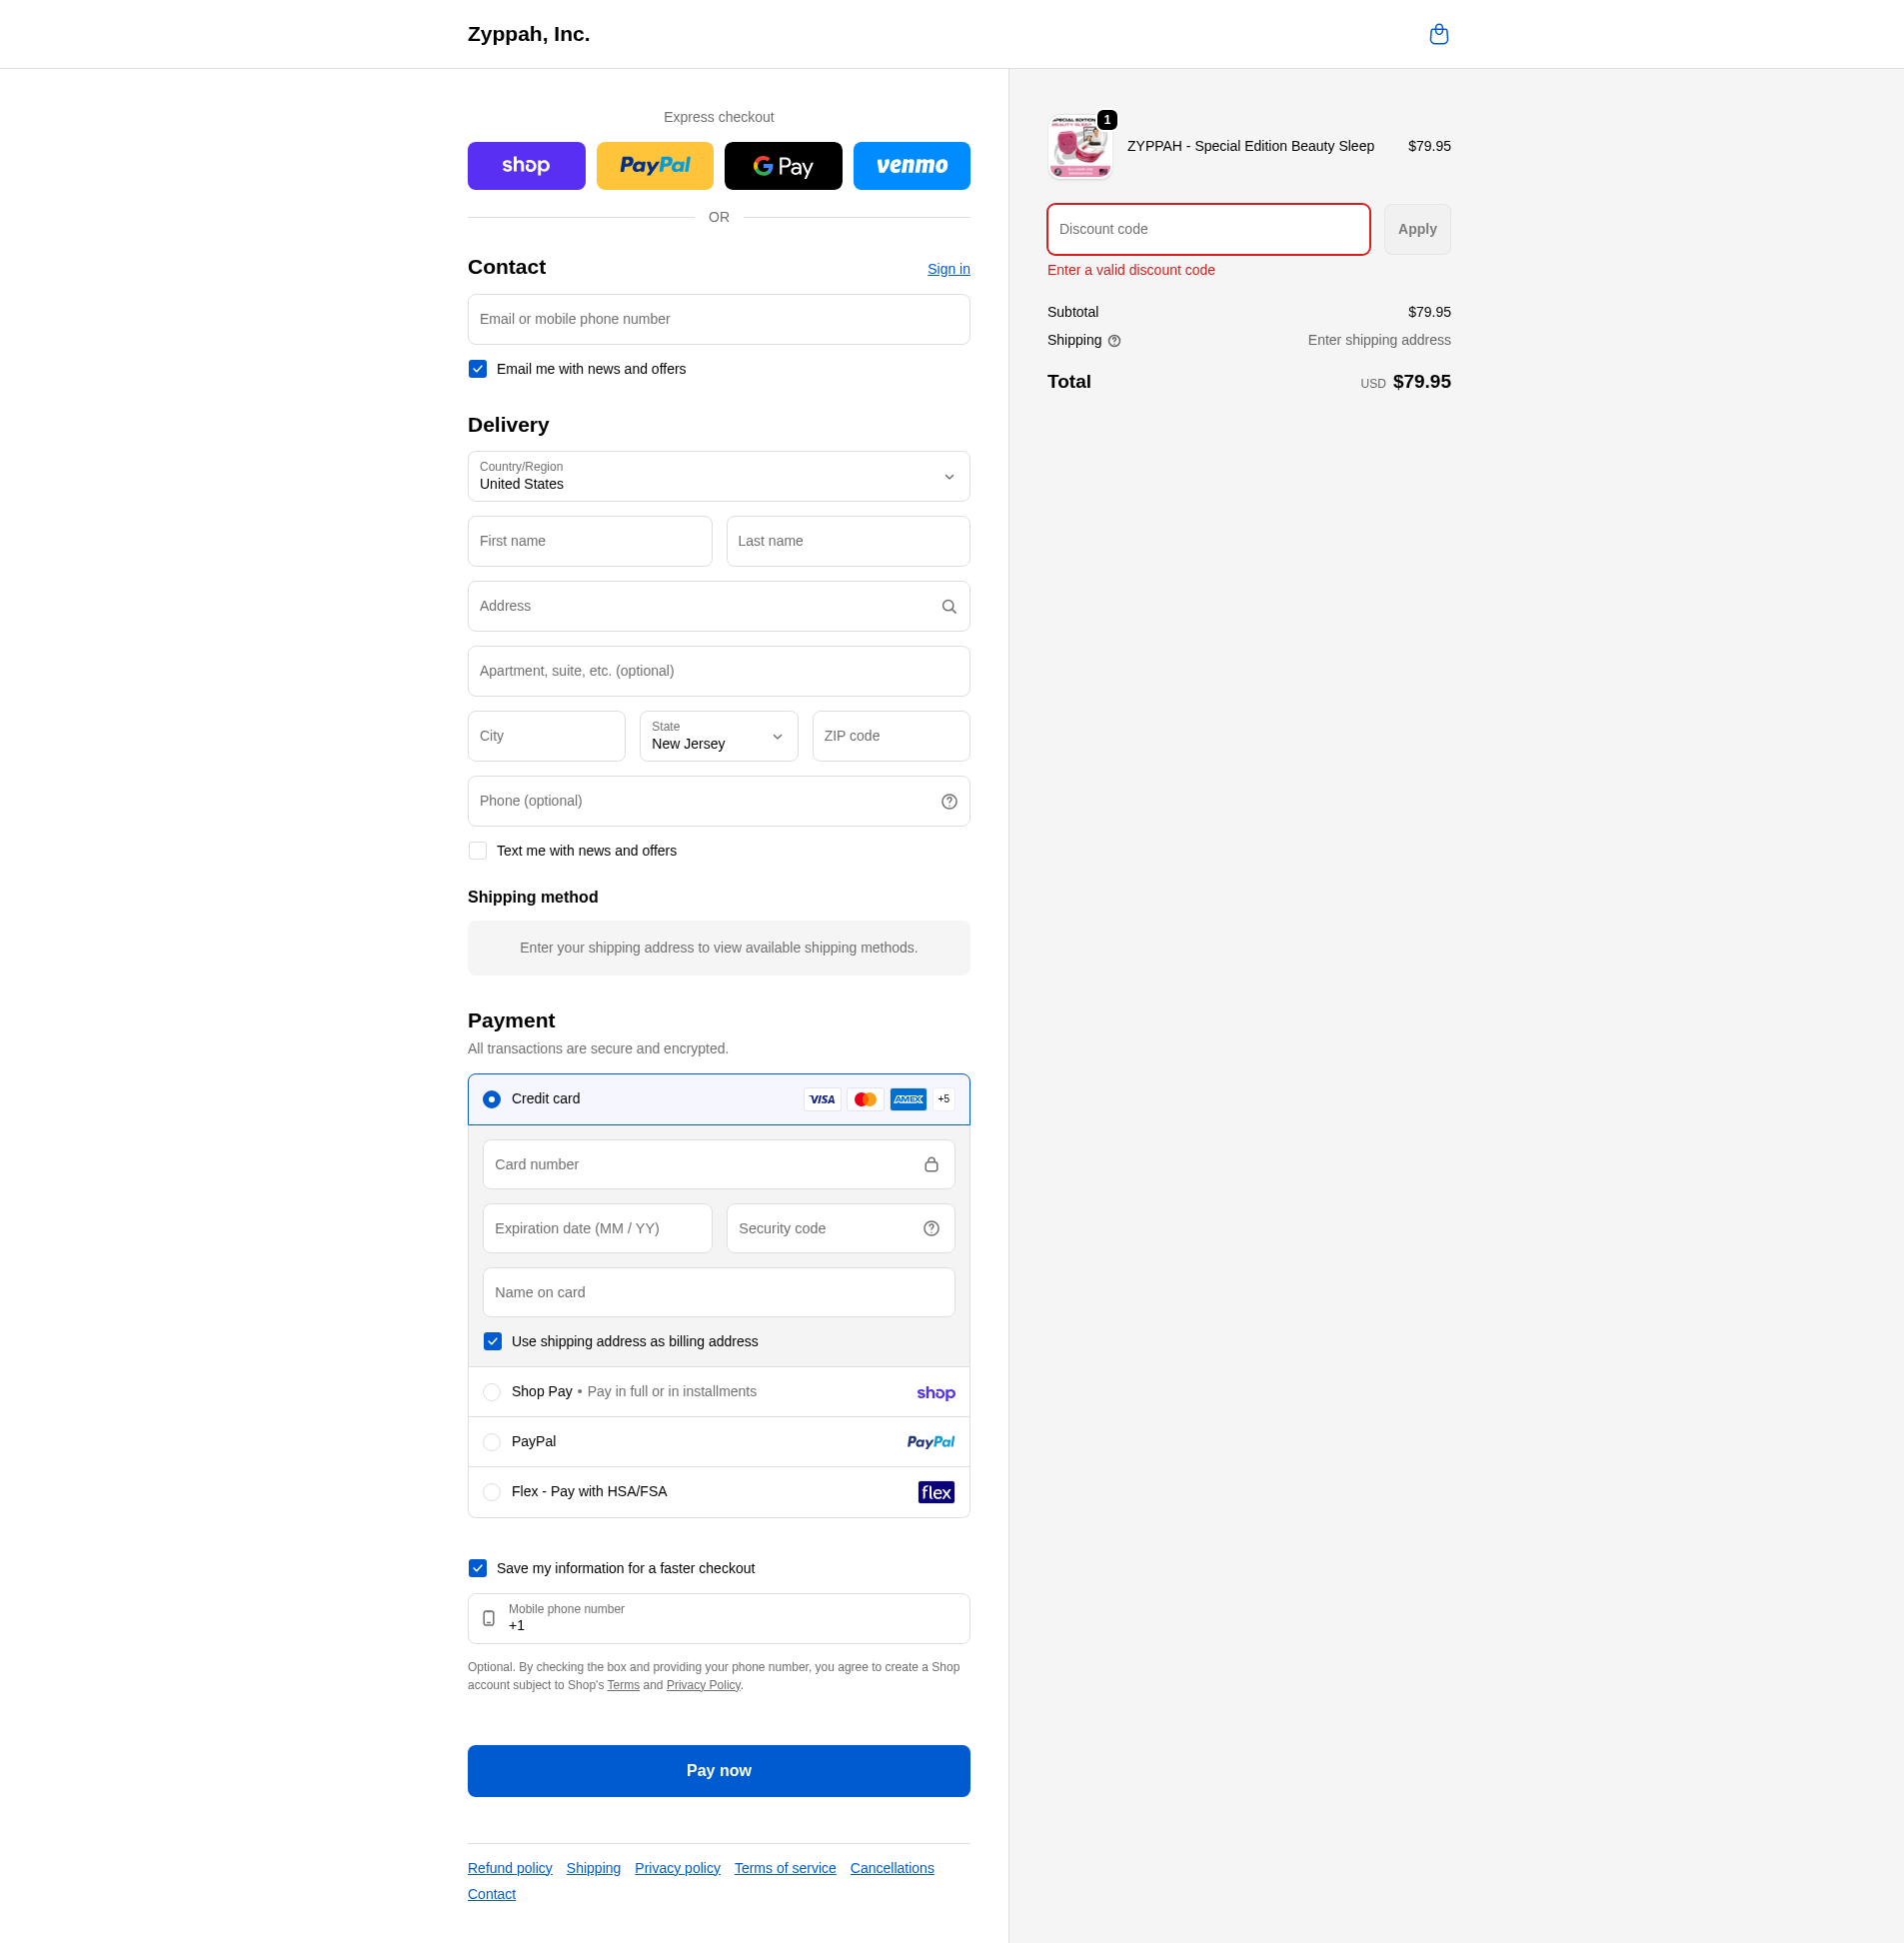Click the +5 more card brands badge

(943, 1099)
